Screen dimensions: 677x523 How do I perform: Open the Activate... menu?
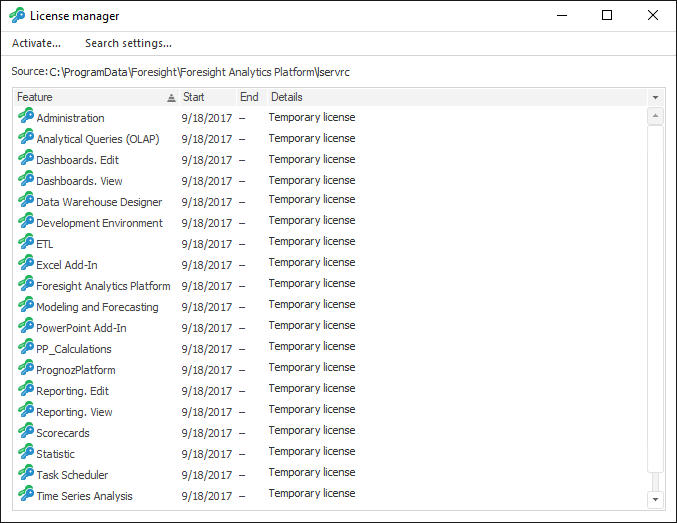pos(36,43)
